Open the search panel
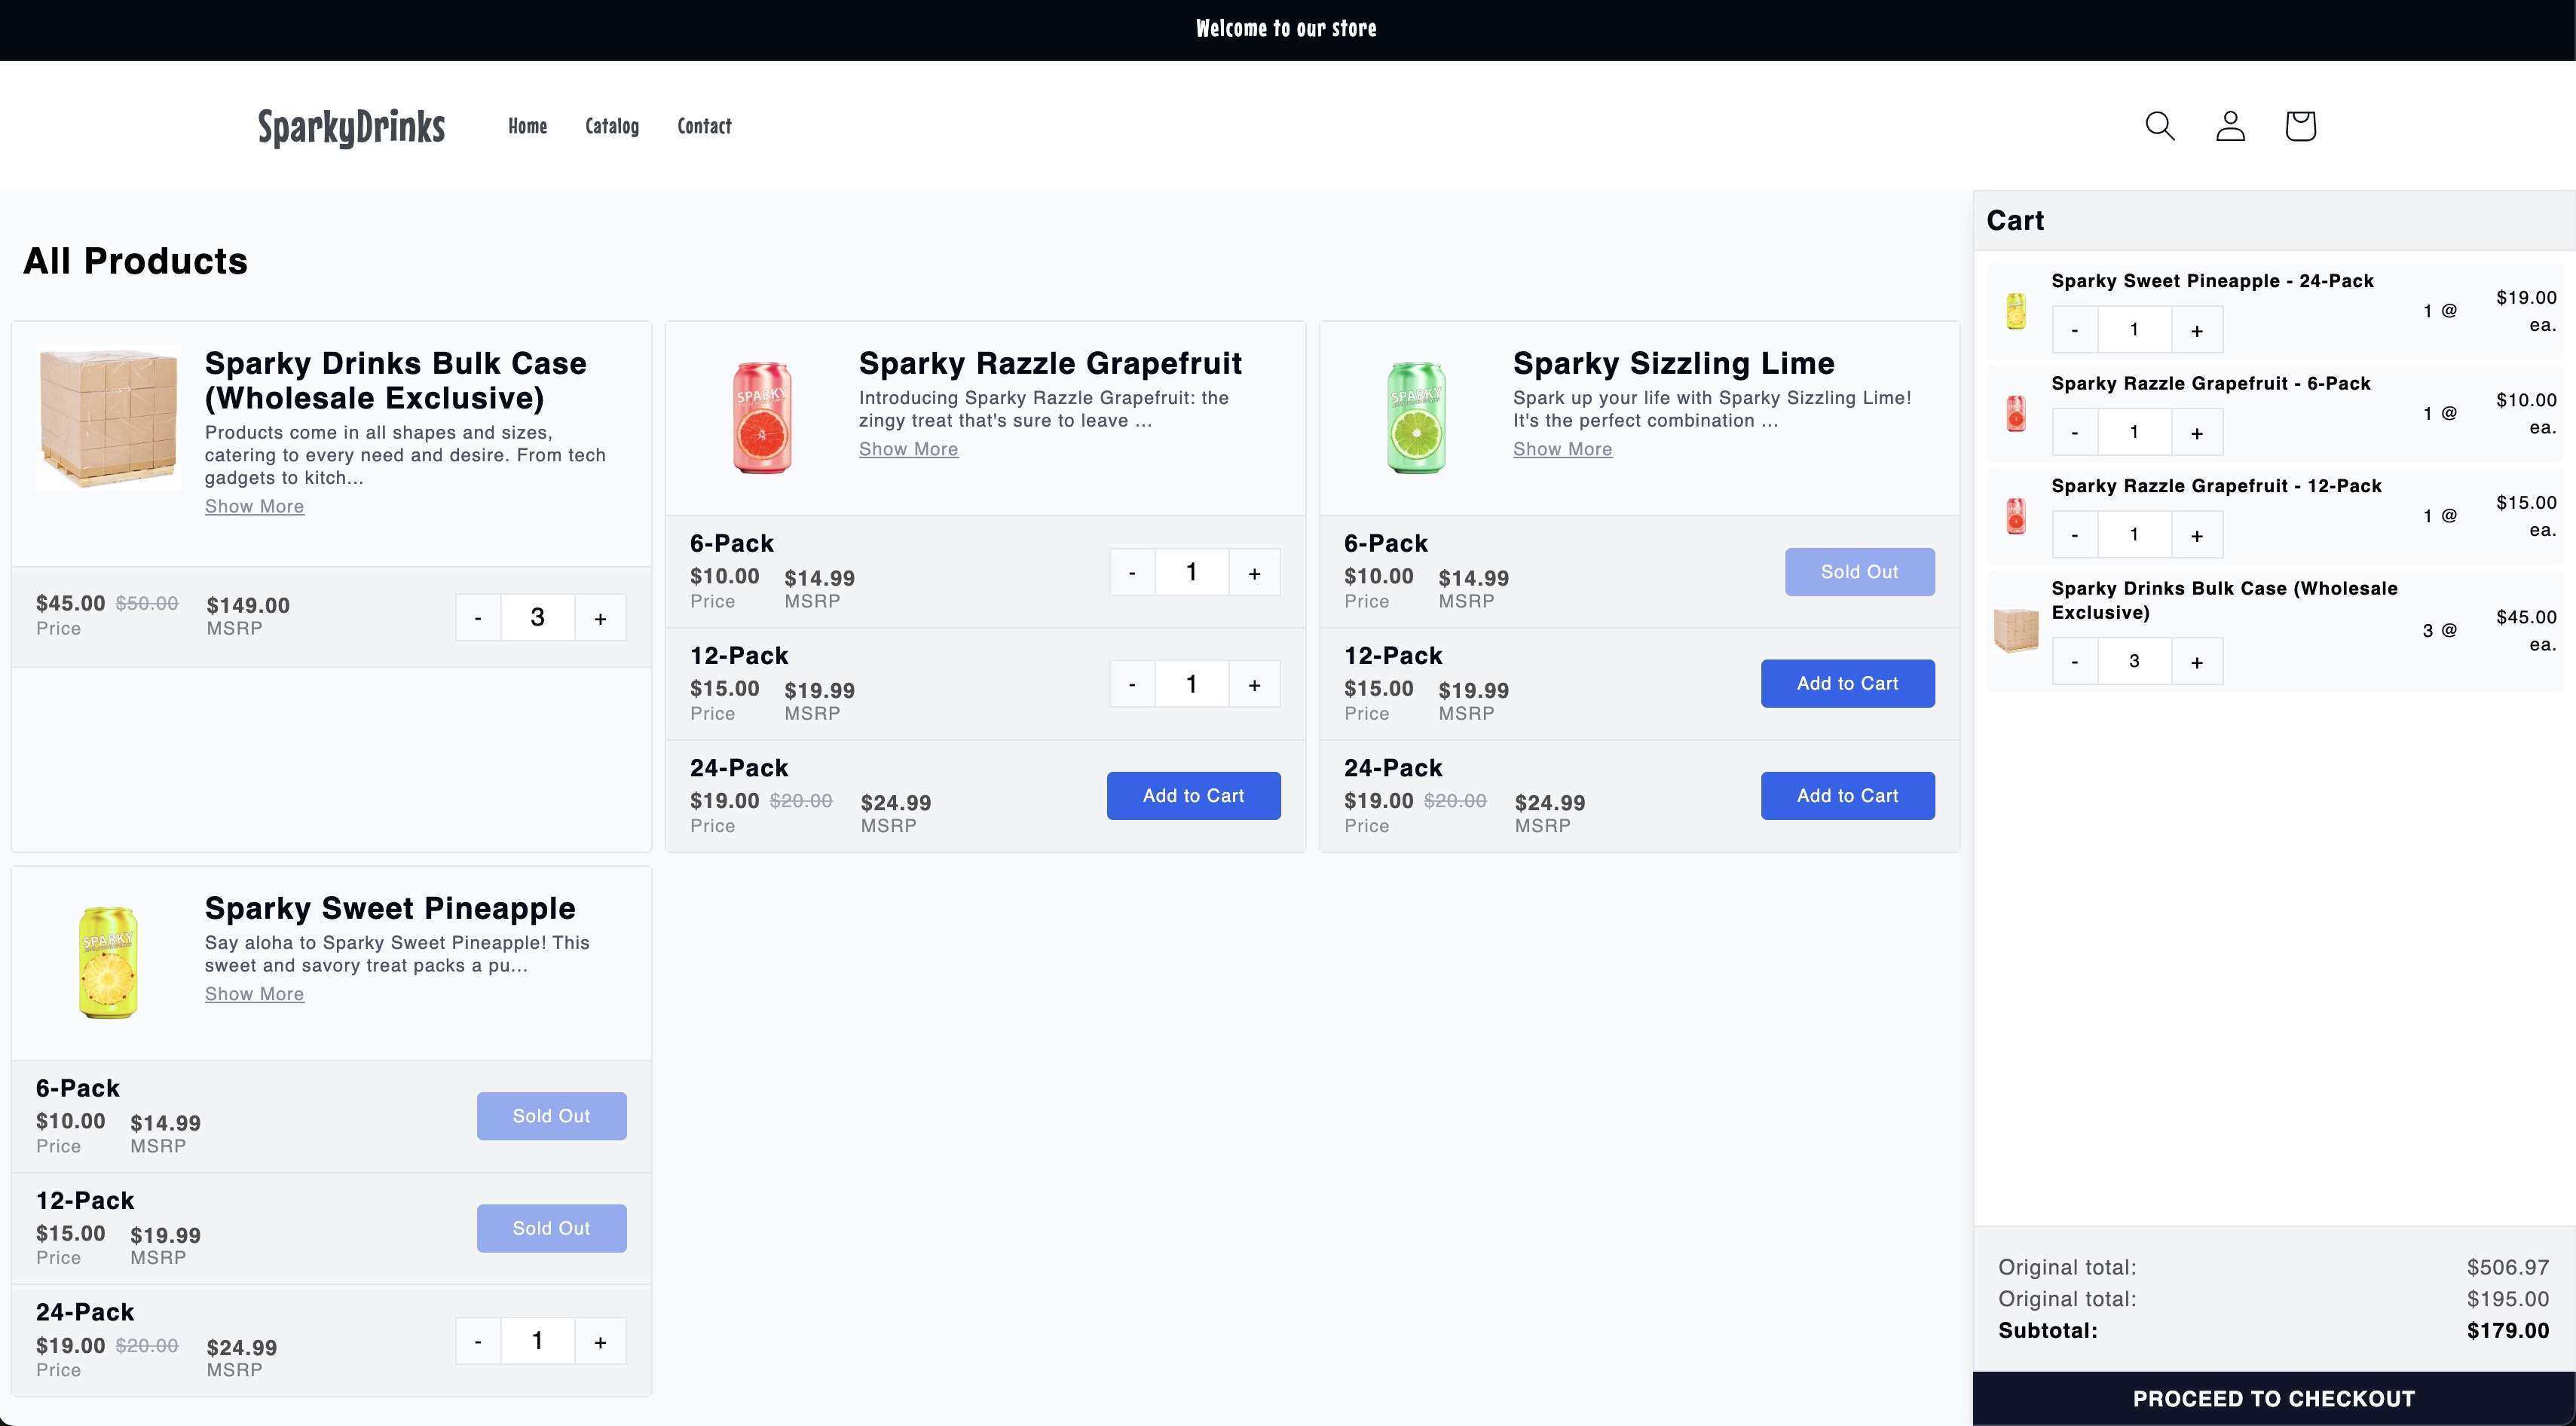 point(2160,125)
